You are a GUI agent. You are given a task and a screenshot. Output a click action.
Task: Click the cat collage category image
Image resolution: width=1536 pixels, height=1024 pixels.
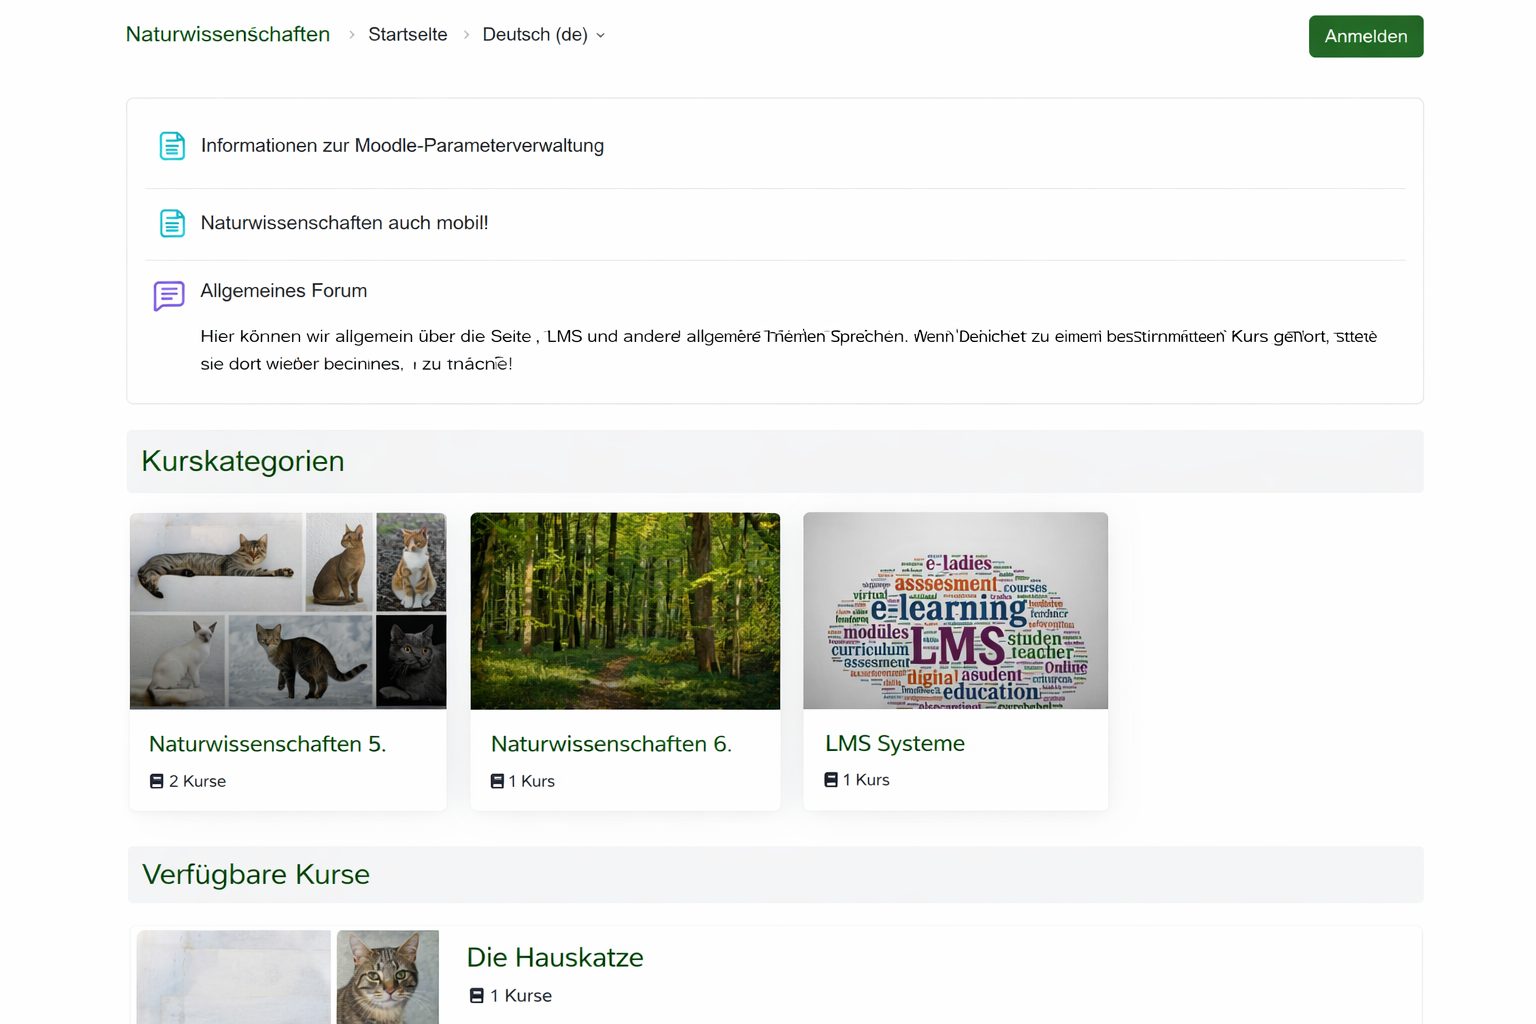[288, 611]
